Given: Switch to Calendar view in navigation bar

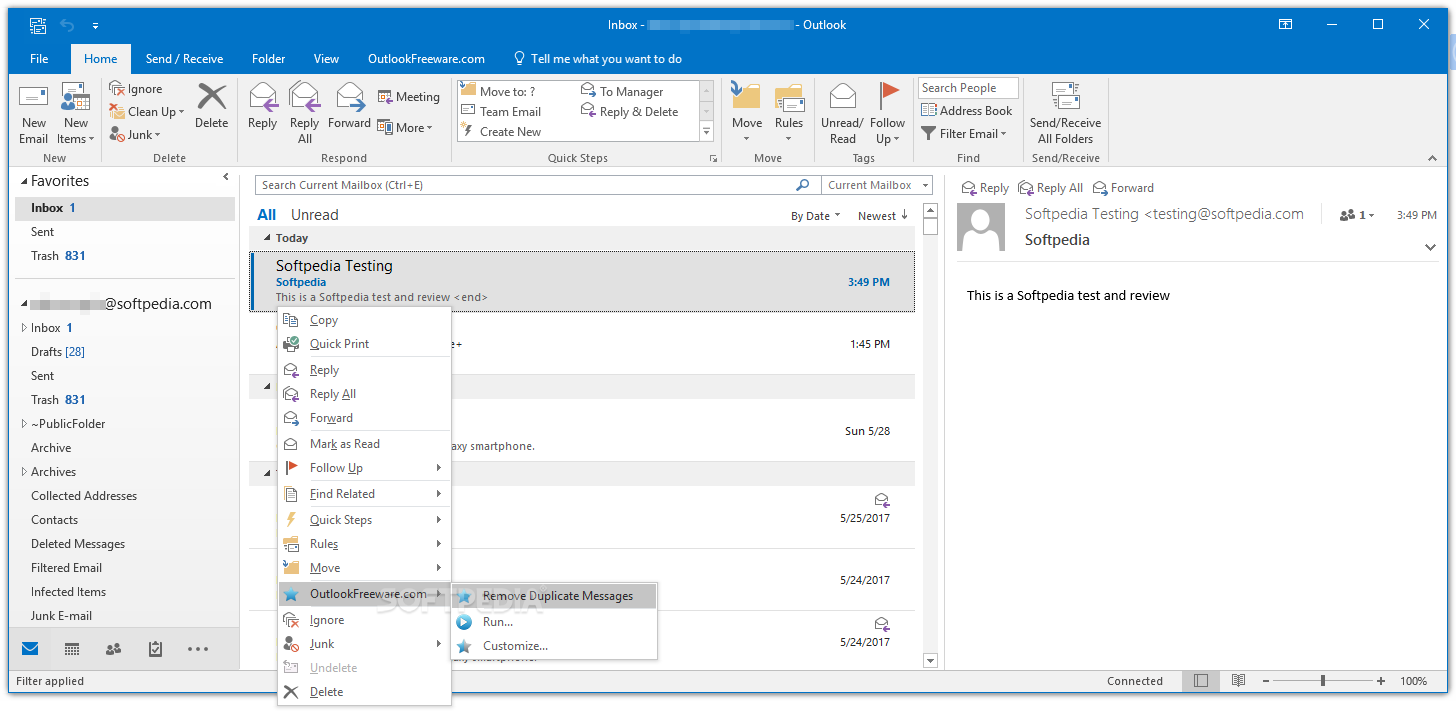Looking at the screenshot, I should pyautogui.click(x=72, y=649).
